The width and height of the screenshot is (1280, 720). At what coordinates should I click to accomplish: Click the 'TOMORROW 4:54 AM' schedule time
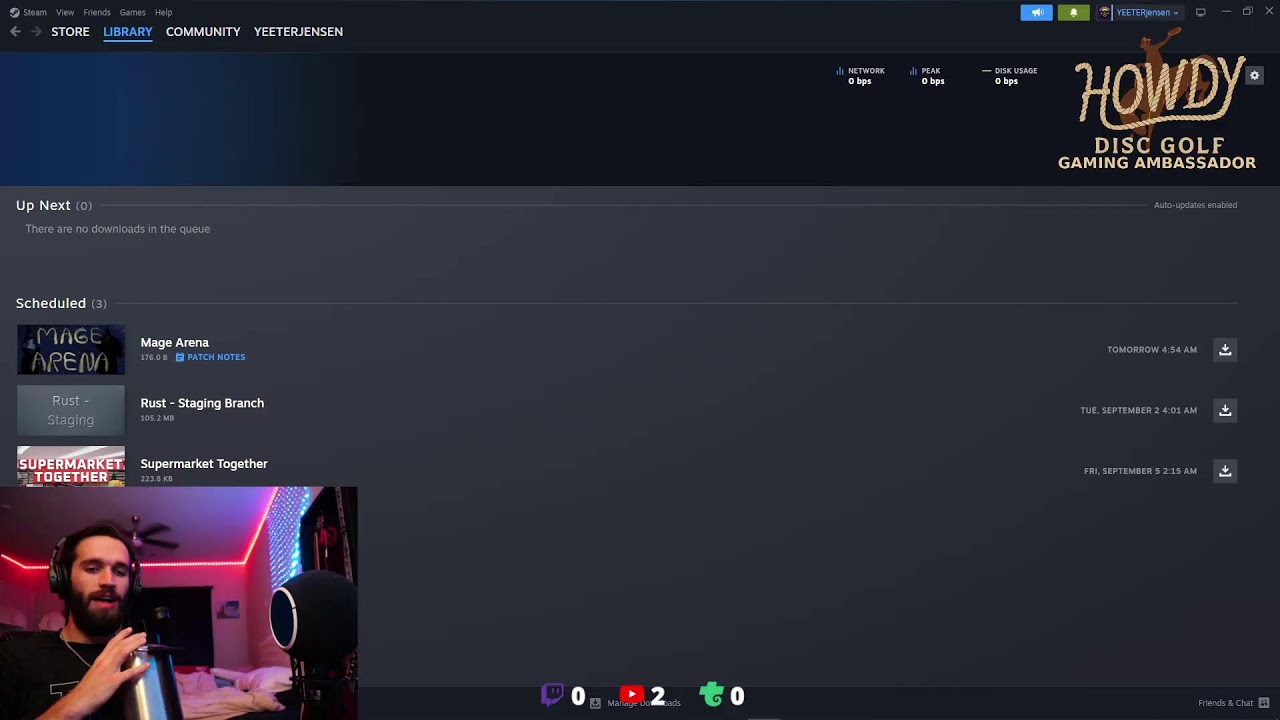tap(1152, 350)
